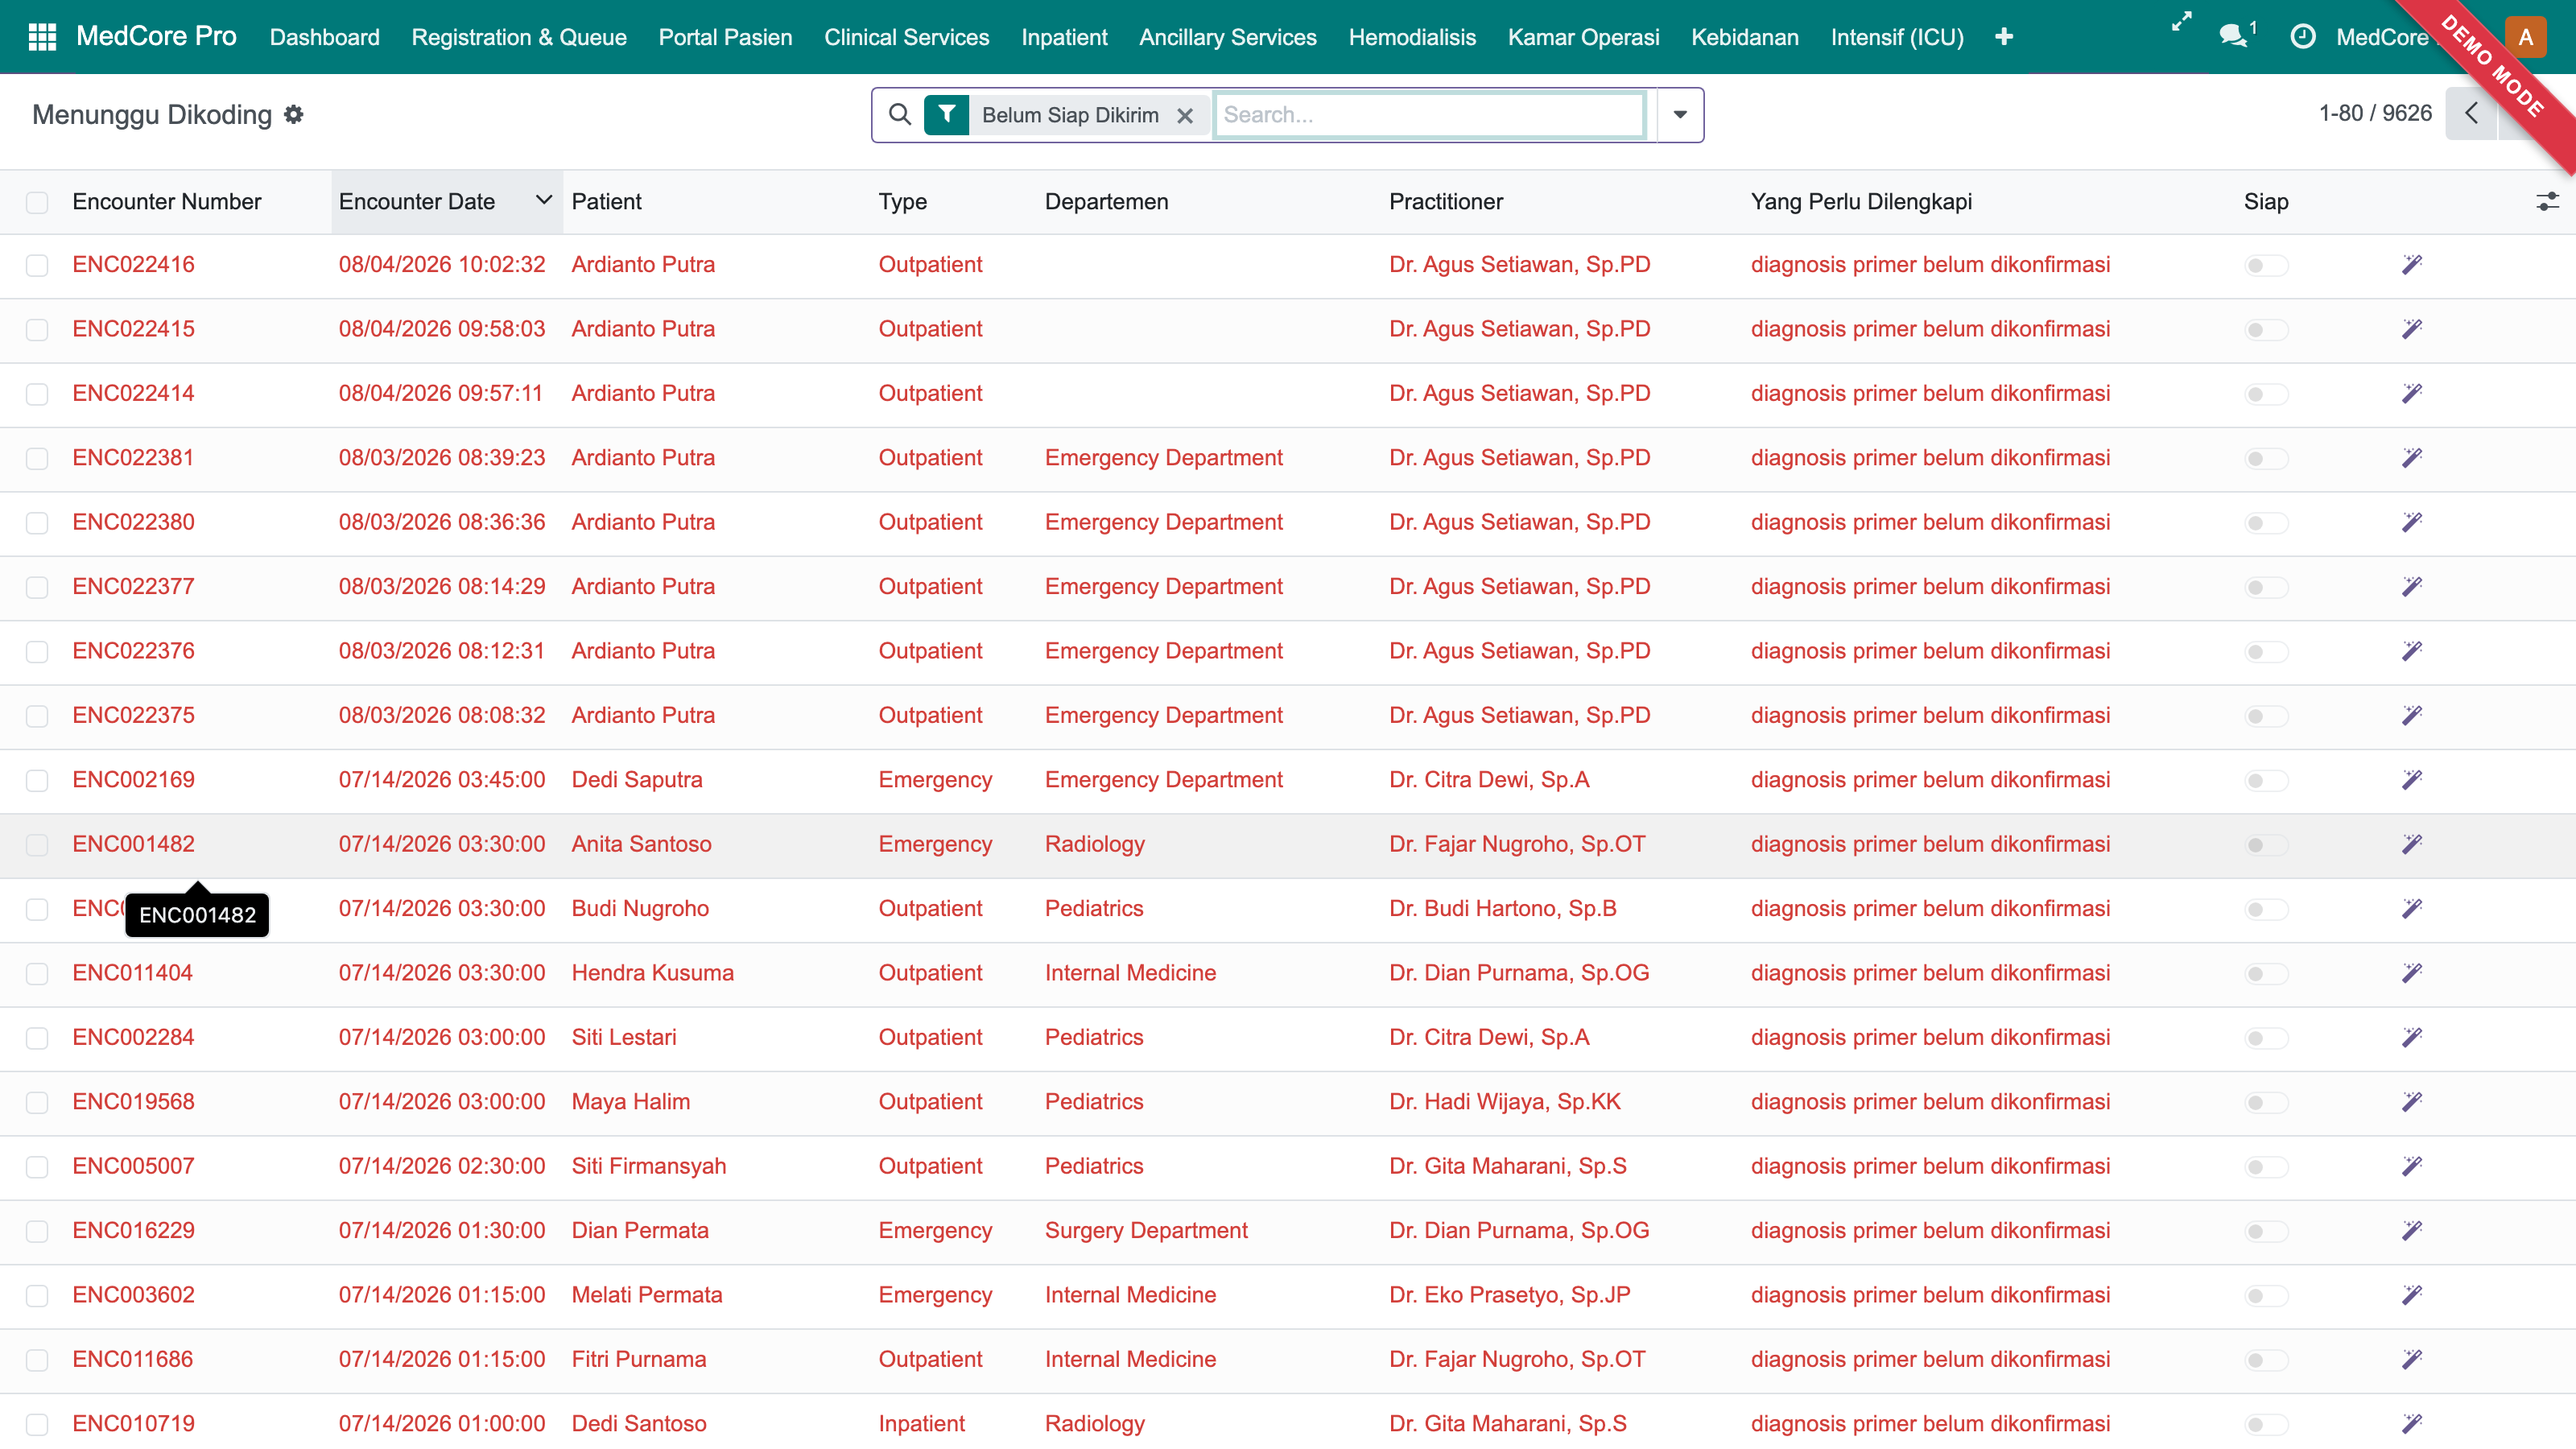Viewport: 2576px width, 1449px height.
Task: Click the magic wand icon for ENC022416
Action: [2412, 265]
